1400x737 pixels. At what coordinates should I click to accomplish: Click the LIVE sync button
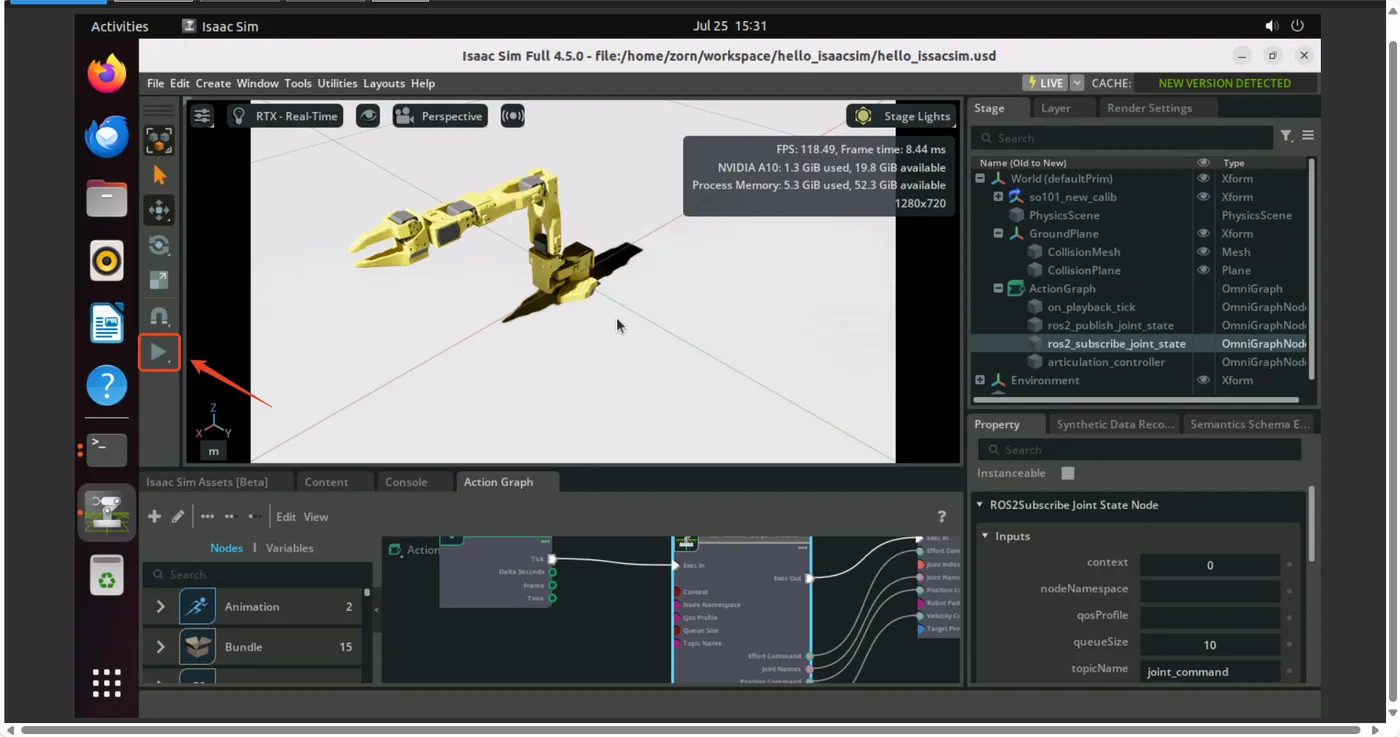[1045, 83]
